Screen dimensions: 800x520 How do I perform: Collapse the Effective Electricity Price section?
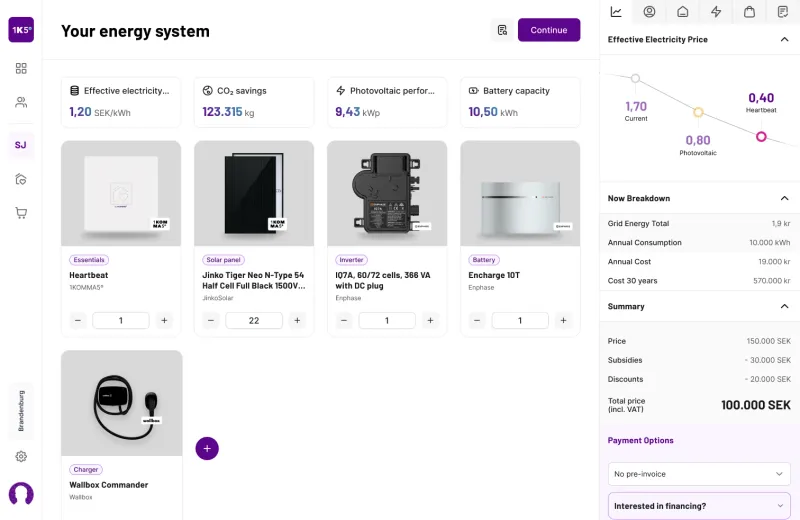785,39
